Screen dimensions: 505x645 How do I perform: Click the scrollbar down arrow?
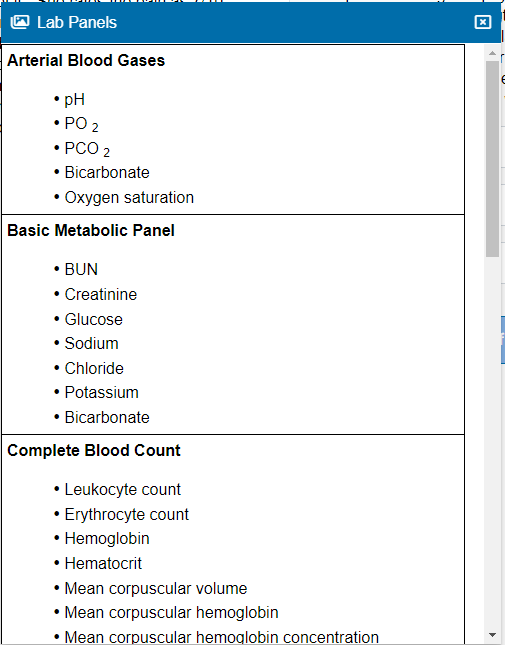pos(492,636)
